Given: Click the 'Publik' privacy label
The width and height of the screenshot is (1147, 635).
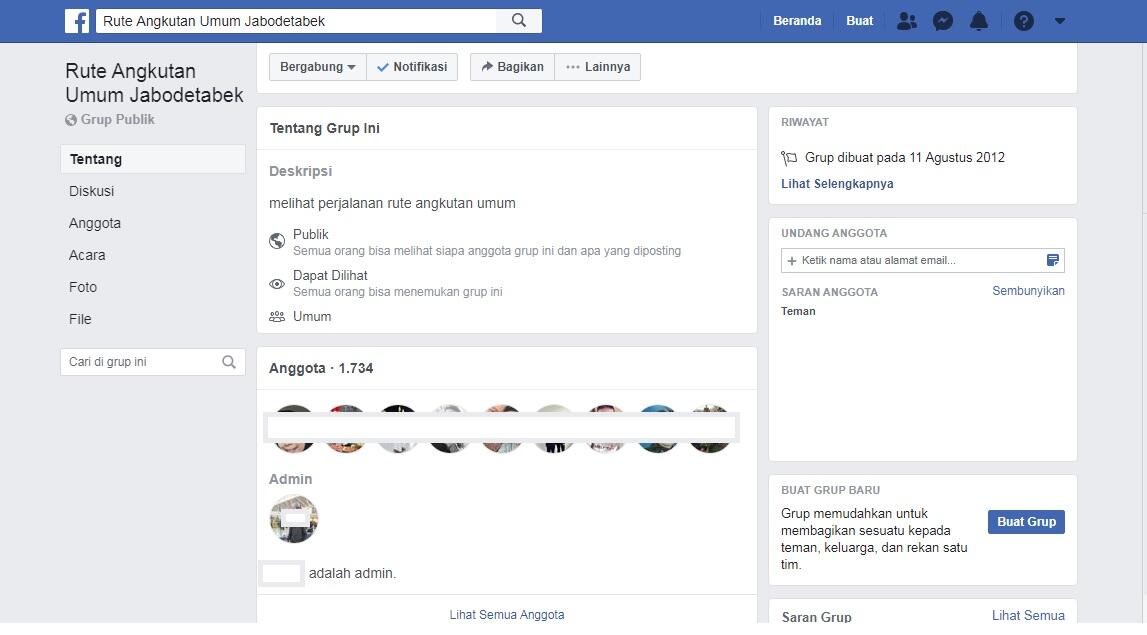Looking at the screenshot, I should 311,234.
